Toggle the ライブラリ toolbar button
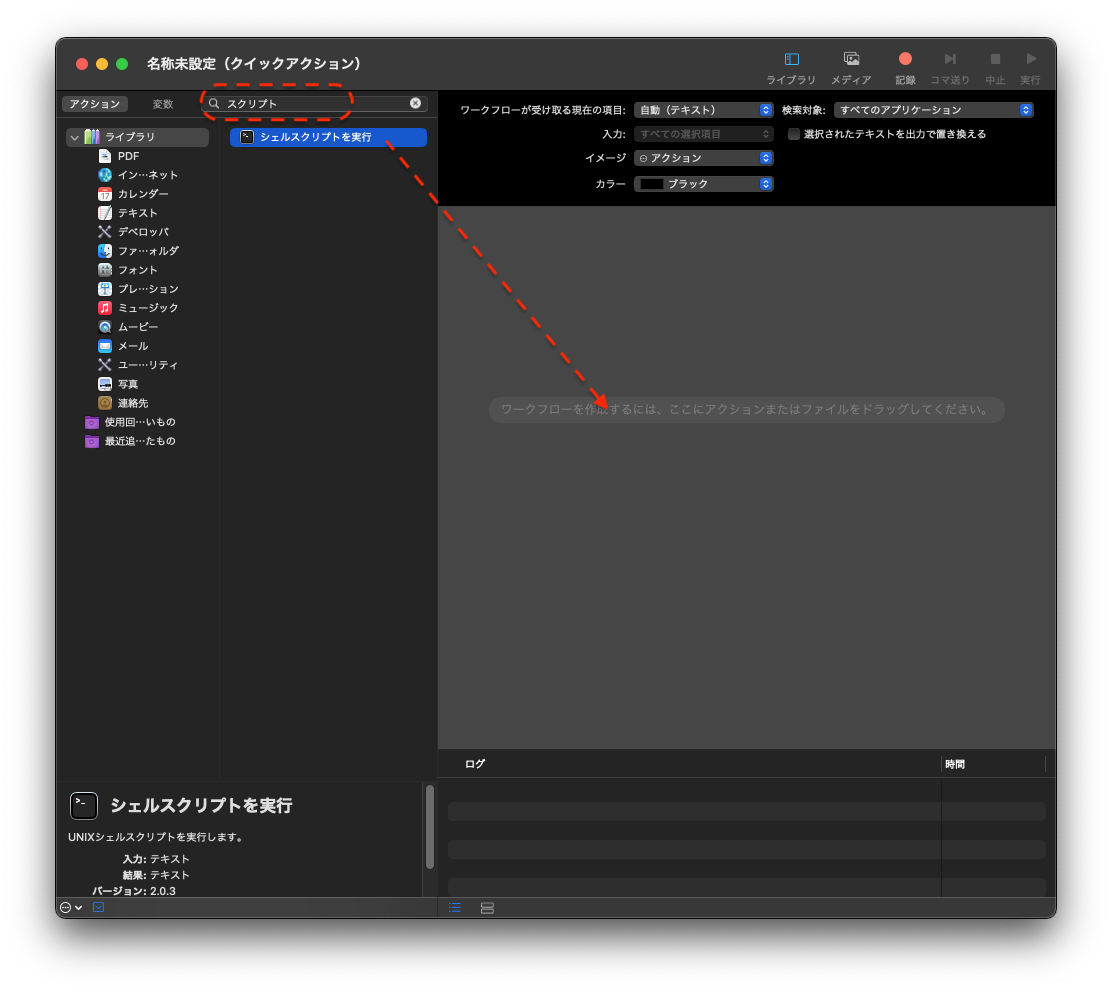This screenshot has width=1112, height=992. [791, 68]
